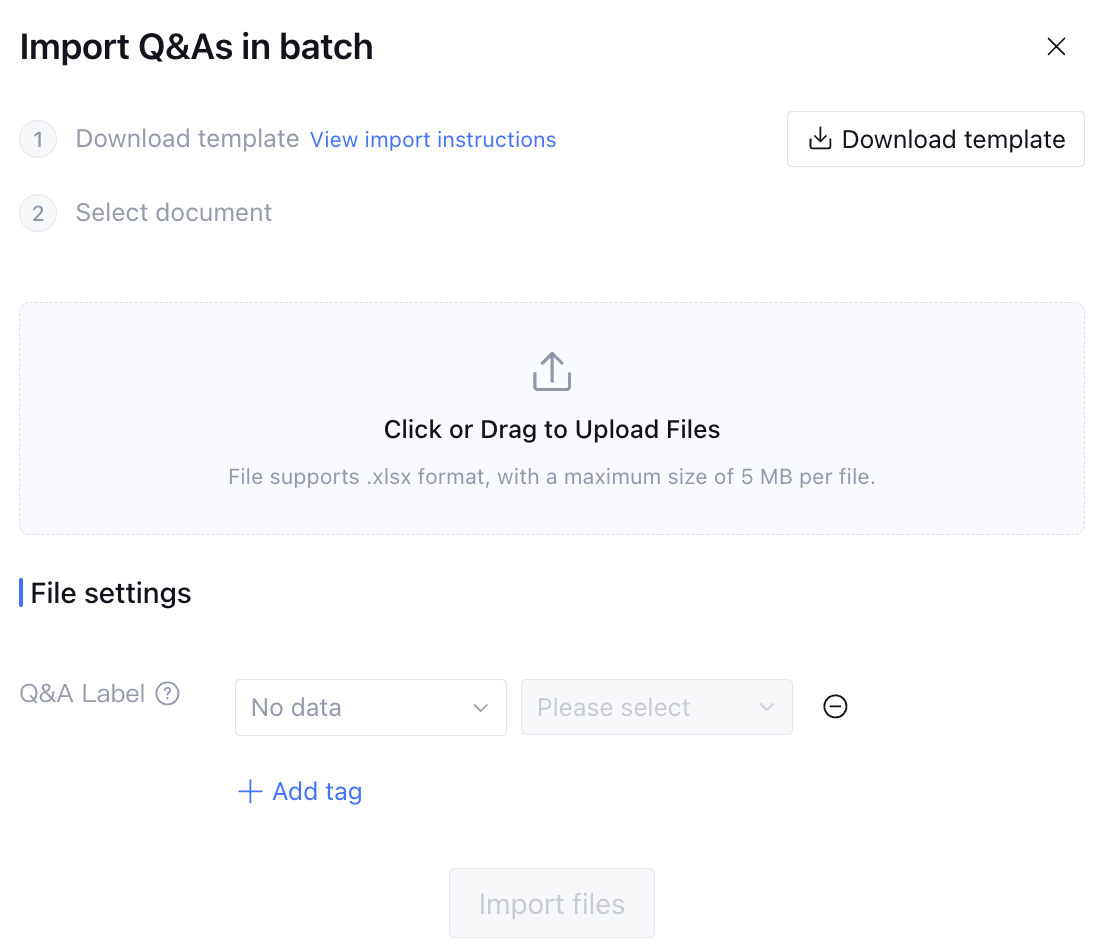Screen dimensions: 1100x952
Task: Click "Click or Drag to Upload Files" text
Action: click(x=552, y=430)
